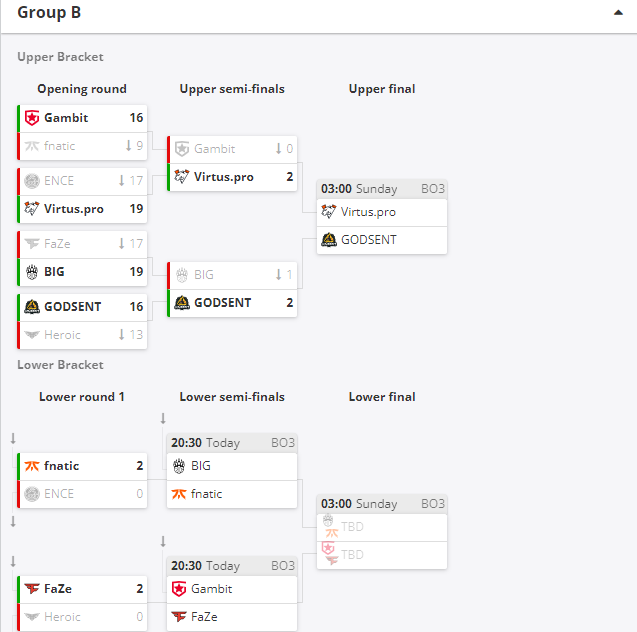Click the BIG logo in opening round

pyautogui.click(x=32, y=272)
